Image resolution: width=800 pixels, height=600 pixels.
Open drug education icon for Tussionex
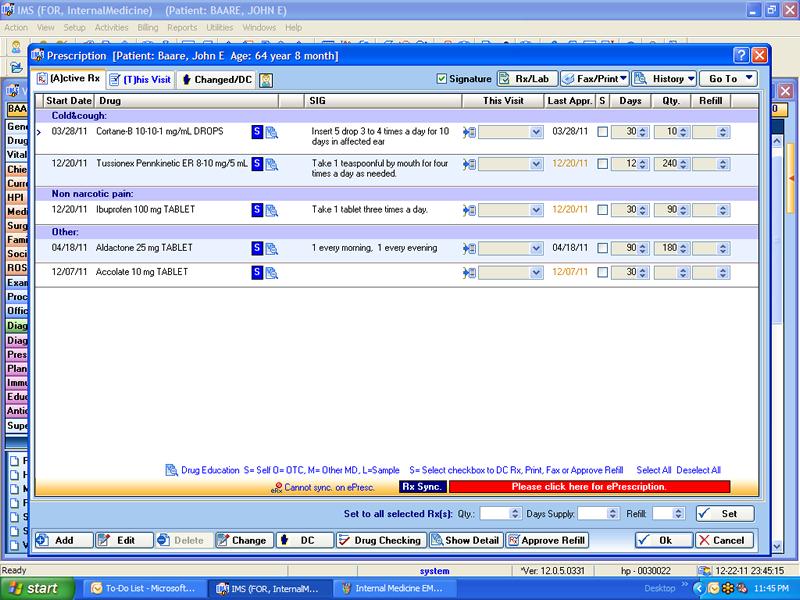272,165
